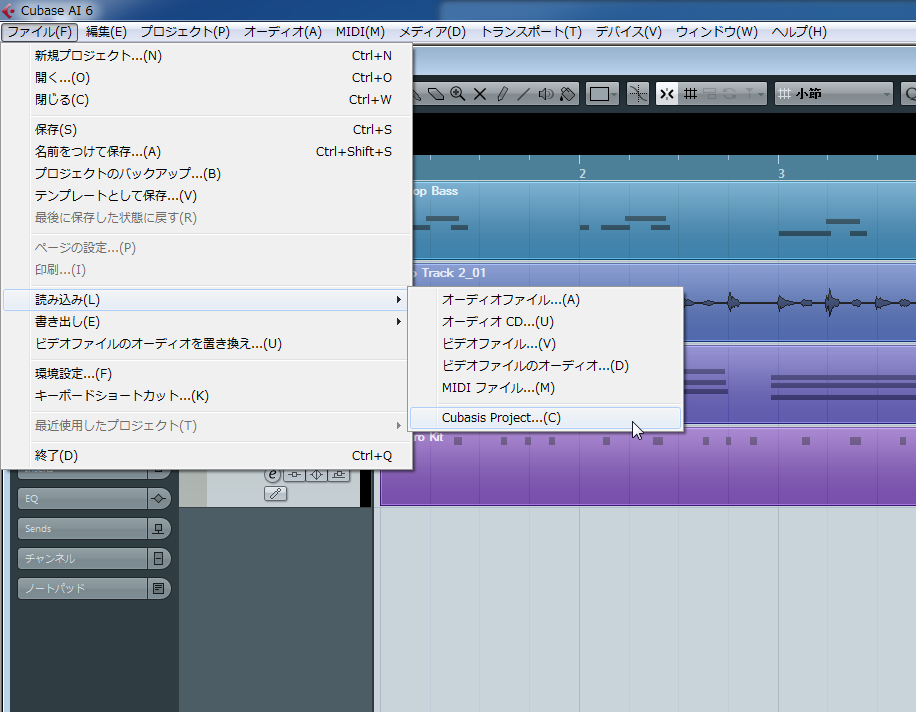916x712 pixels.
Task: Open the 編集(E) menu
Action: [x=106, y=32]
